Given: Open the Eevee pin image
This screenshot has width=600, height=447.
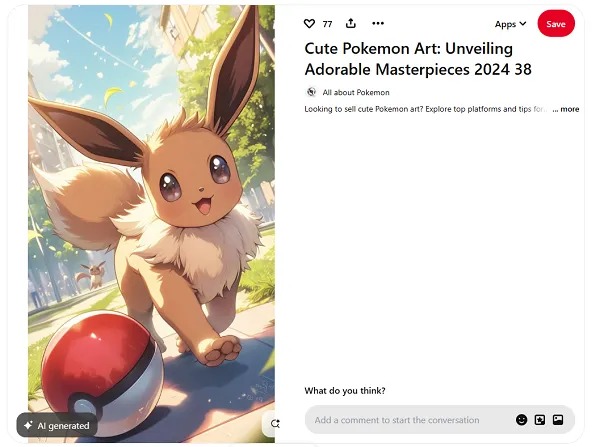Looking at the screenshot, I should [151, 224].
